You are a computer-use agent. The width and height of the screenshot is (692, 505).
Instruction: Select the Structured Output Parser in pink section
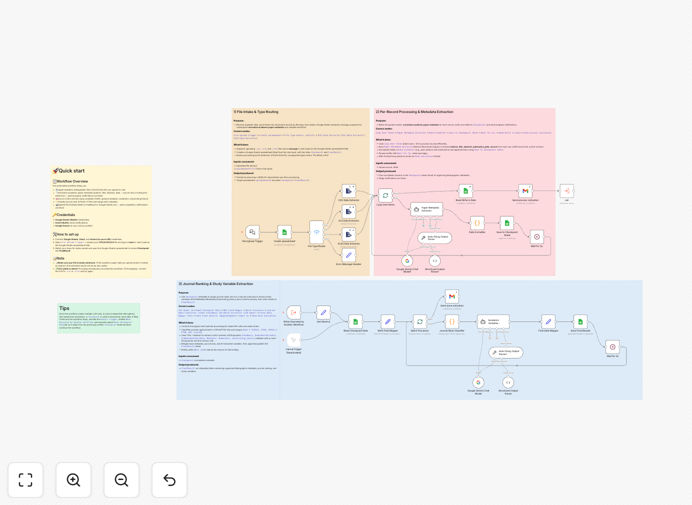coord(435,261)
